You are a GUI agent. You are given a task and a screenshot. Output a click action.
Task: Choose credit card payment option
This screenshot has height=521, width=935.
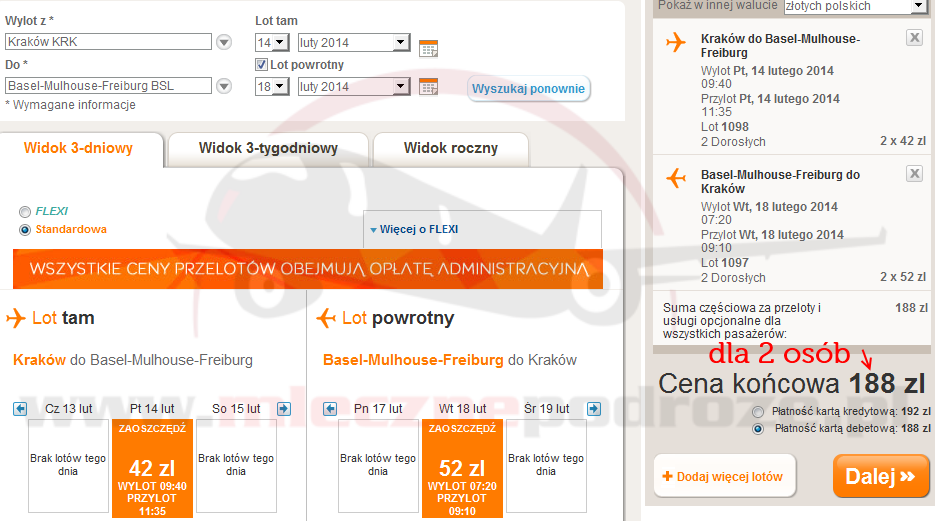coord(761,411)
